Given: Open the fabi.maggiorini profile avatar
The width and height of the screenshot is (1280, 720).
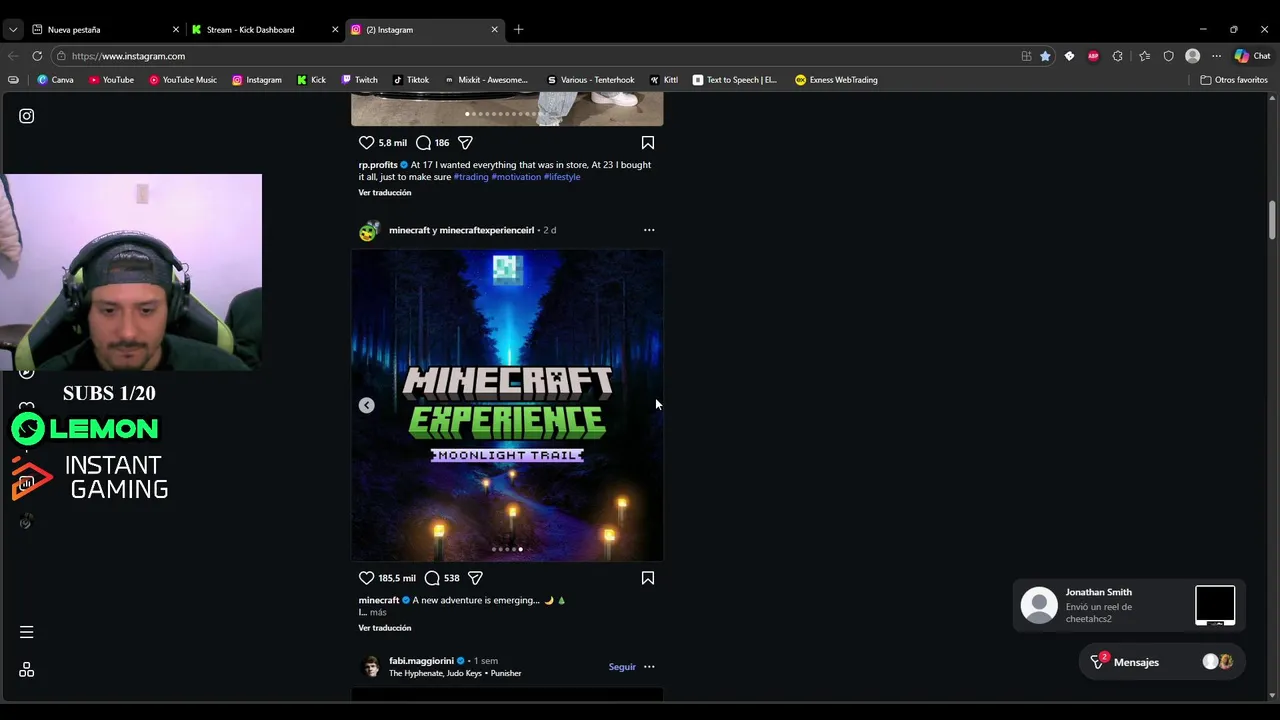Looking at the screenshot, I should 370,667.
